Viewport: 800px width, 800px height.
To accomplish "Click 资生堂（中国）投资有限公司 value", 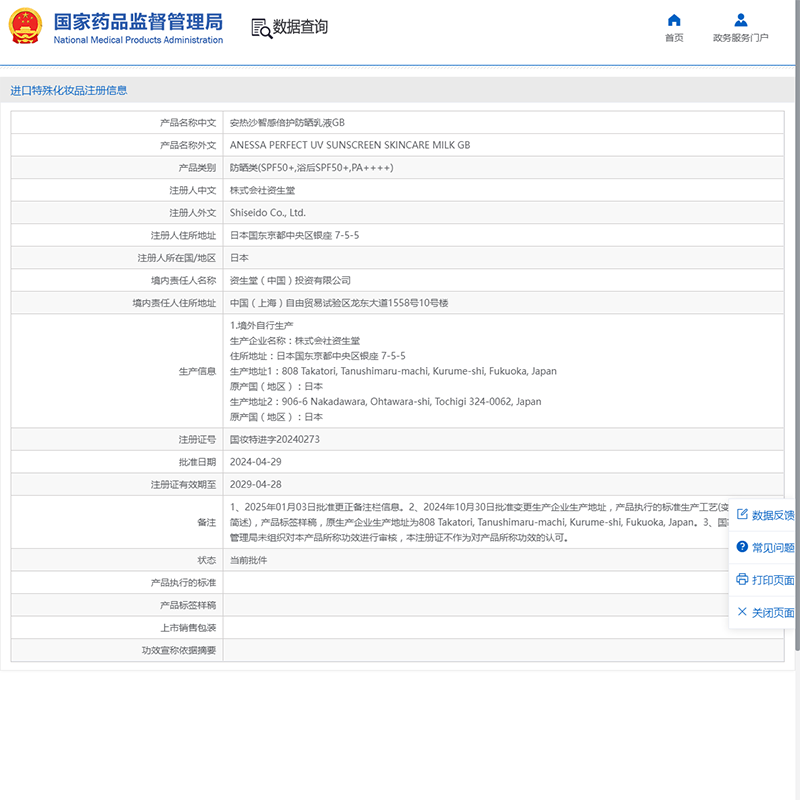I will click(290, 280).
